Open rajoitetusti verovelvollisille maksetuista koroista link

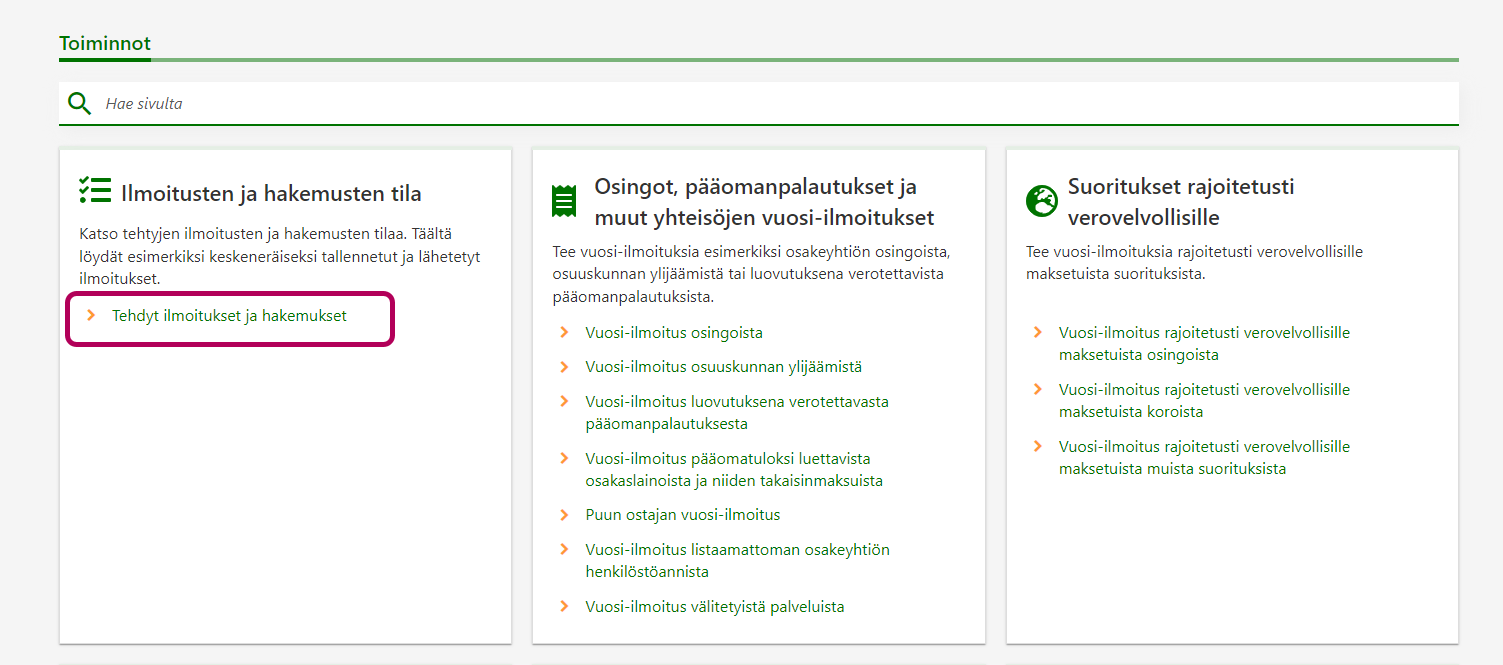click(1203, 400)
